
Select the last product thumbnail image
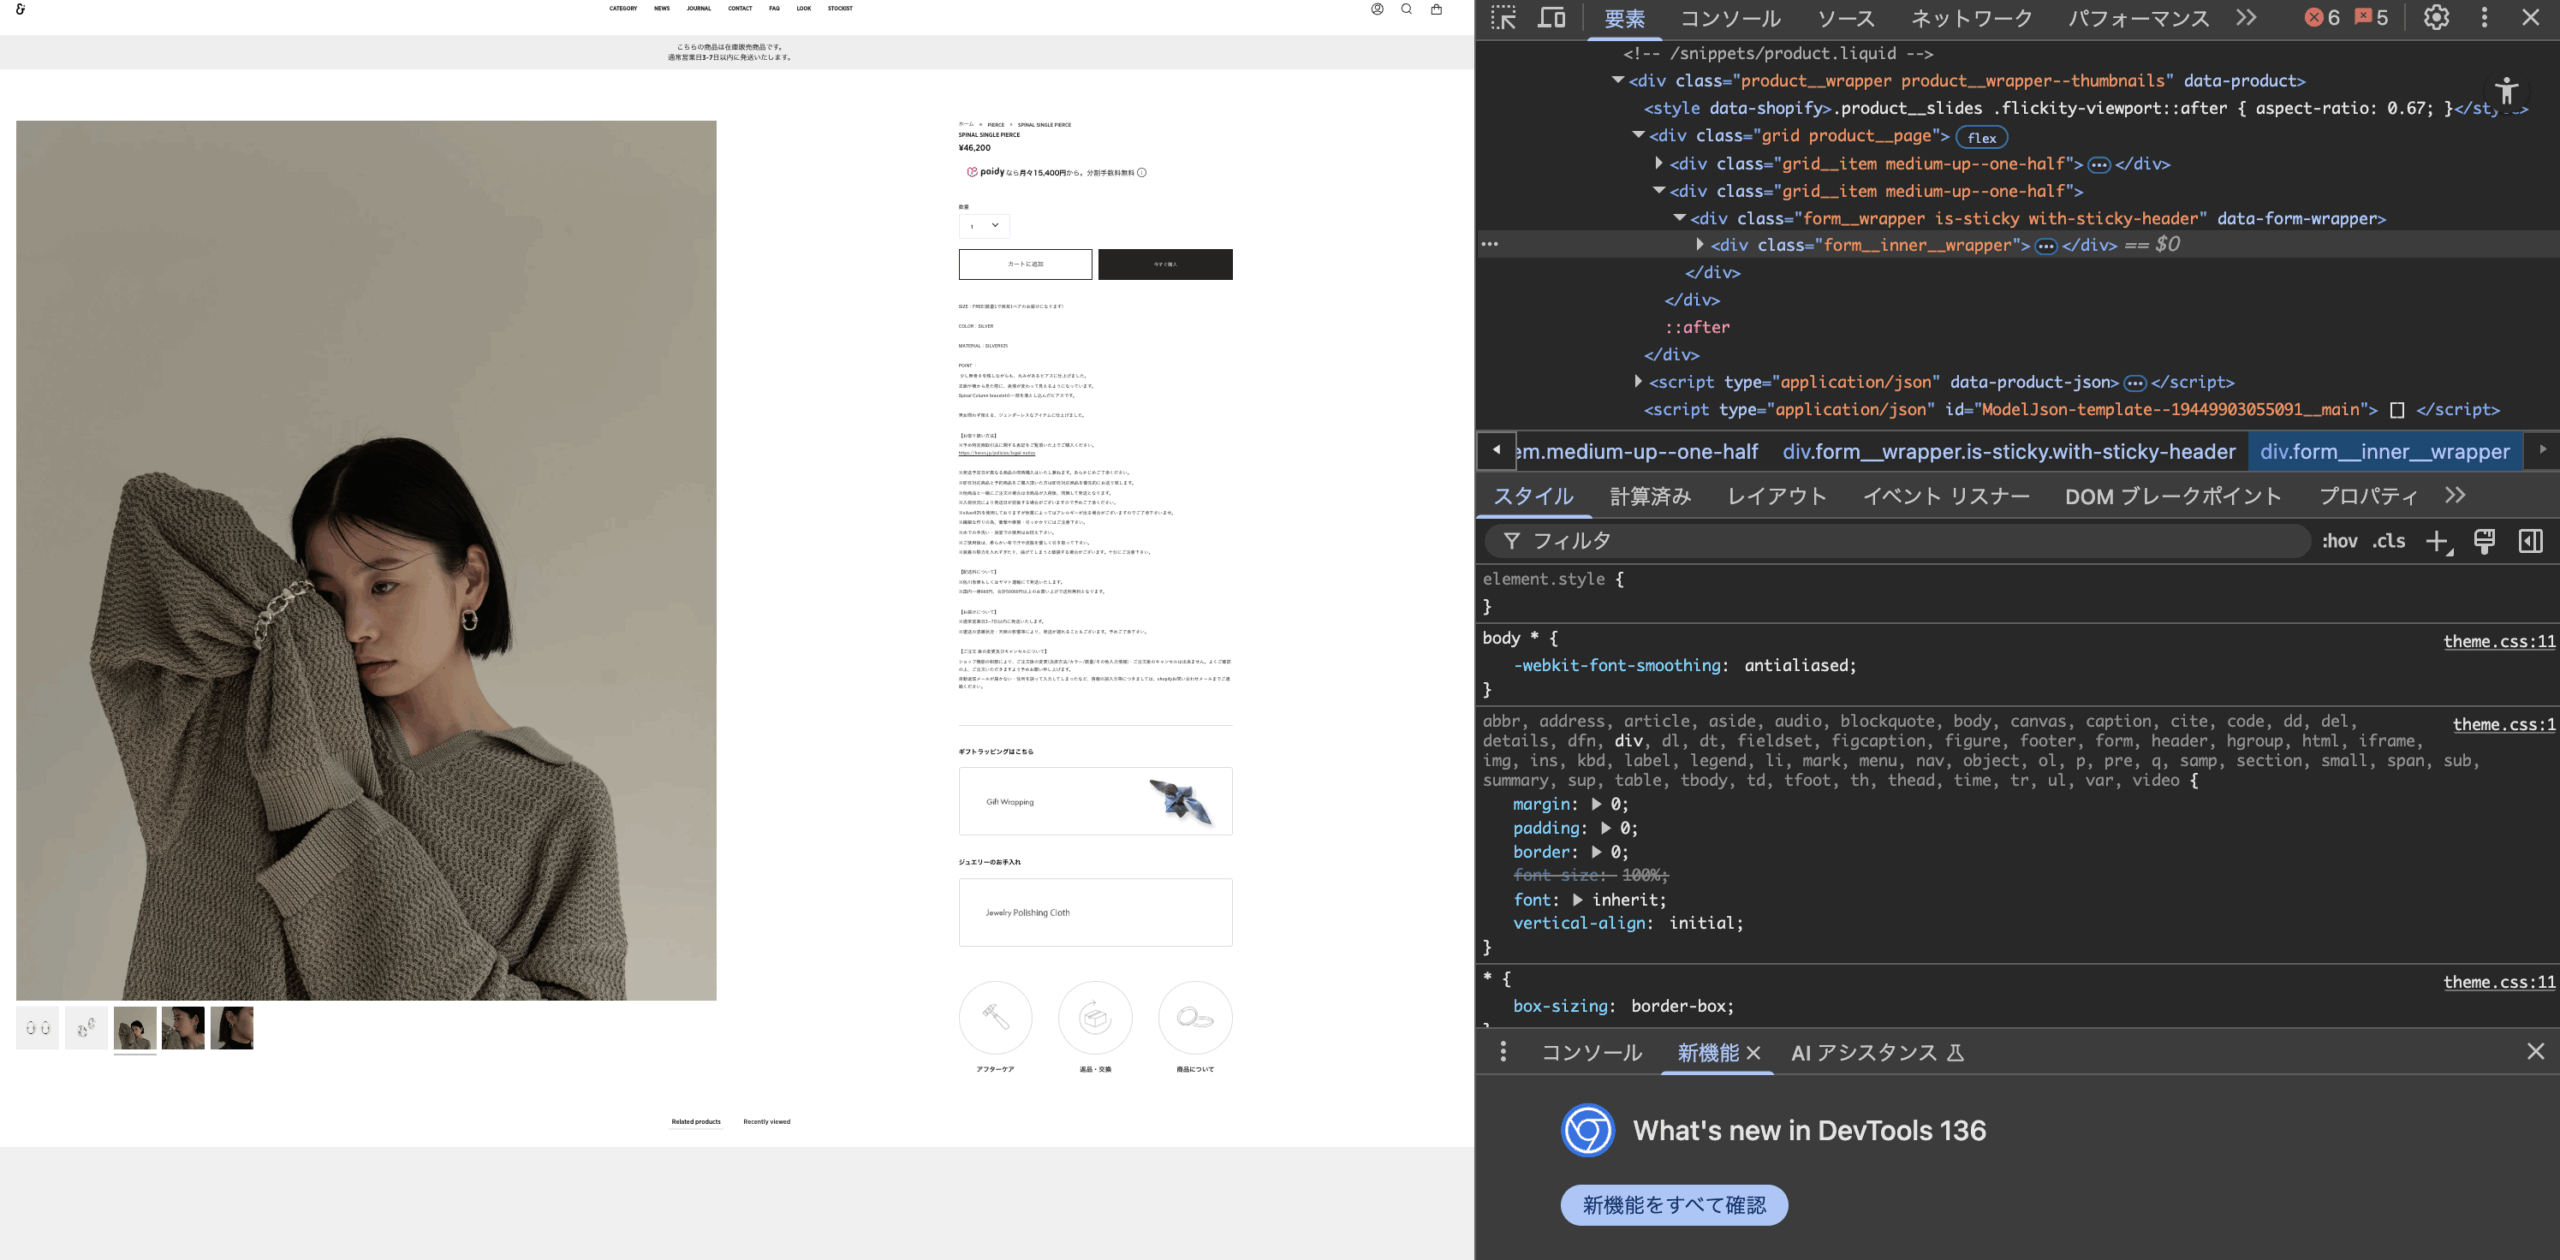pyautogui.click(x=232, y=1028)
